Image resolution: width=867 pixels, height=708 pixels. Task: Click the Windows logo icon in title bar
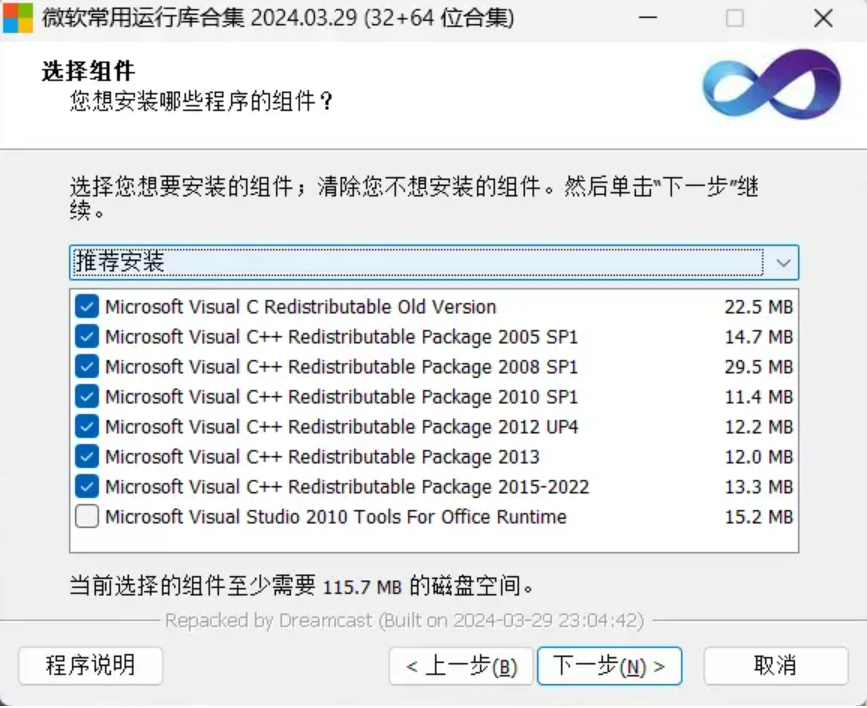coord(18,18)
